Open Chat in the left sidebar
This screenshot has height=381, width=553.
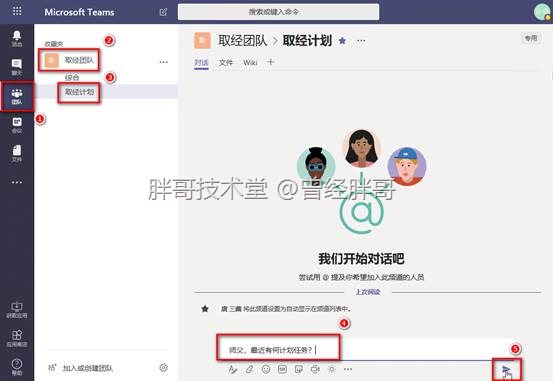pos(17,67)
